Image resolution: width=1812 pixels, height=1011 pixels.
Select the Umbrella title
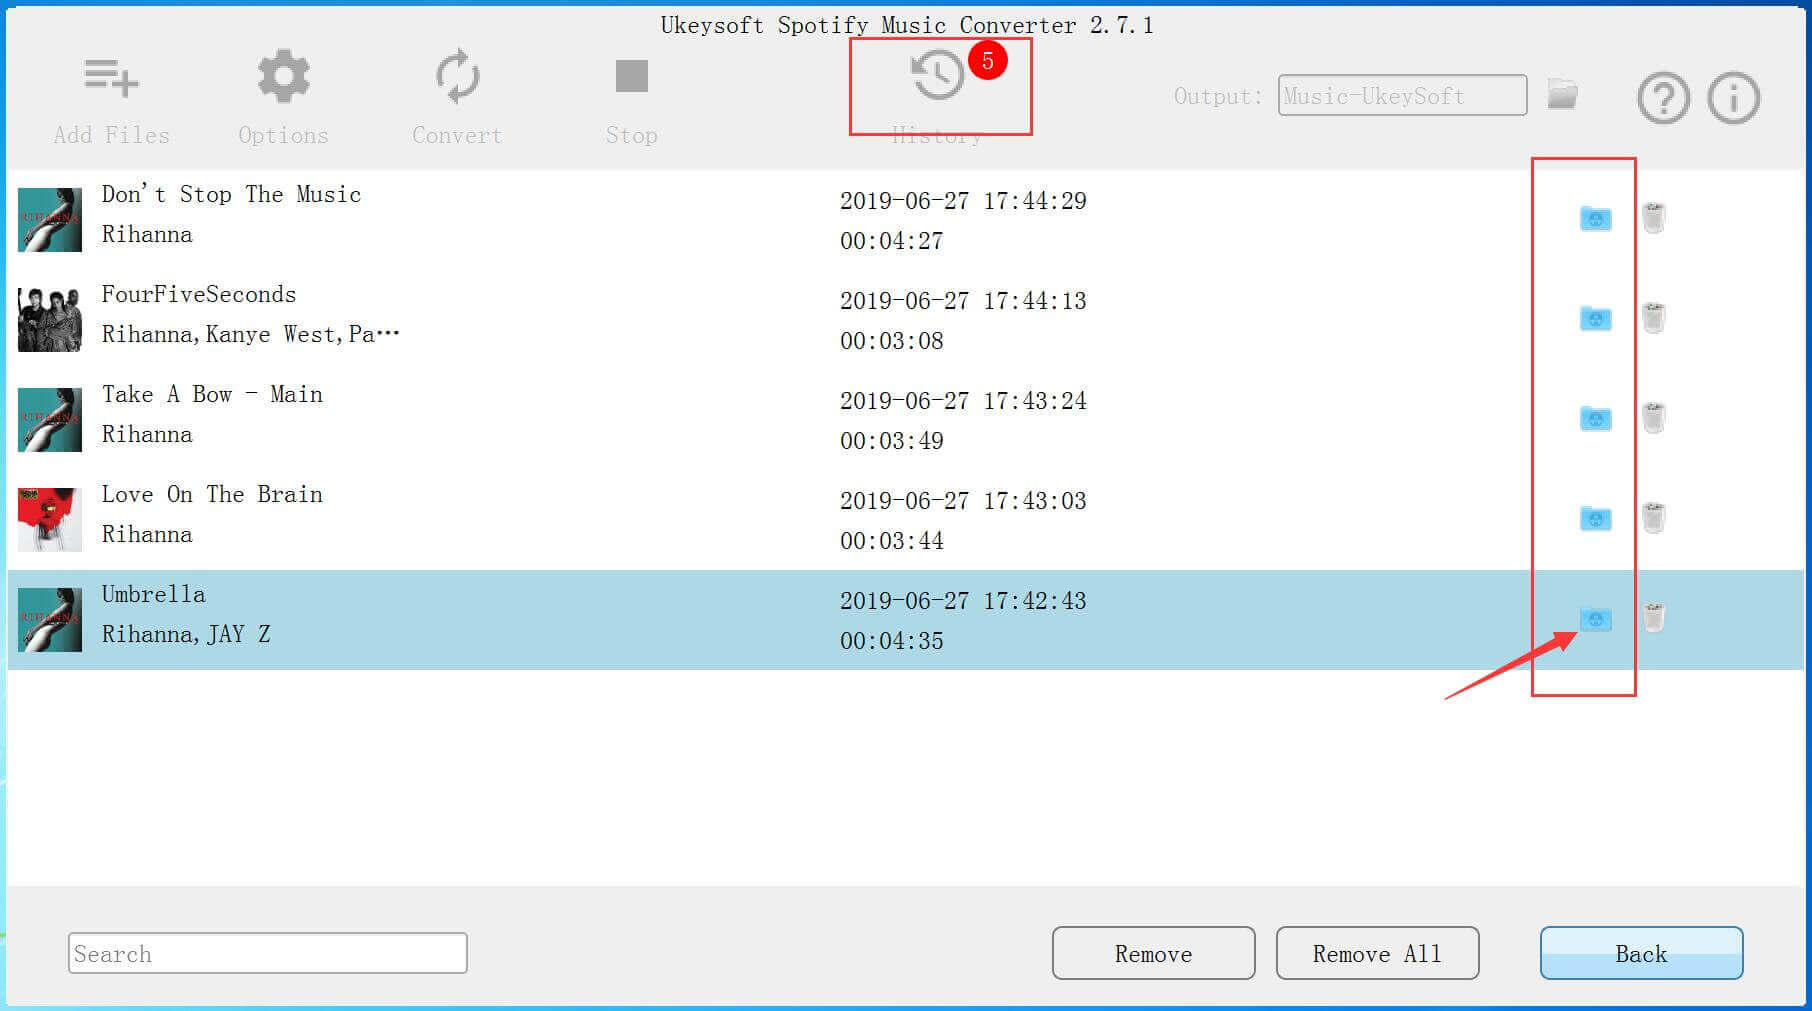coord(153,594)
